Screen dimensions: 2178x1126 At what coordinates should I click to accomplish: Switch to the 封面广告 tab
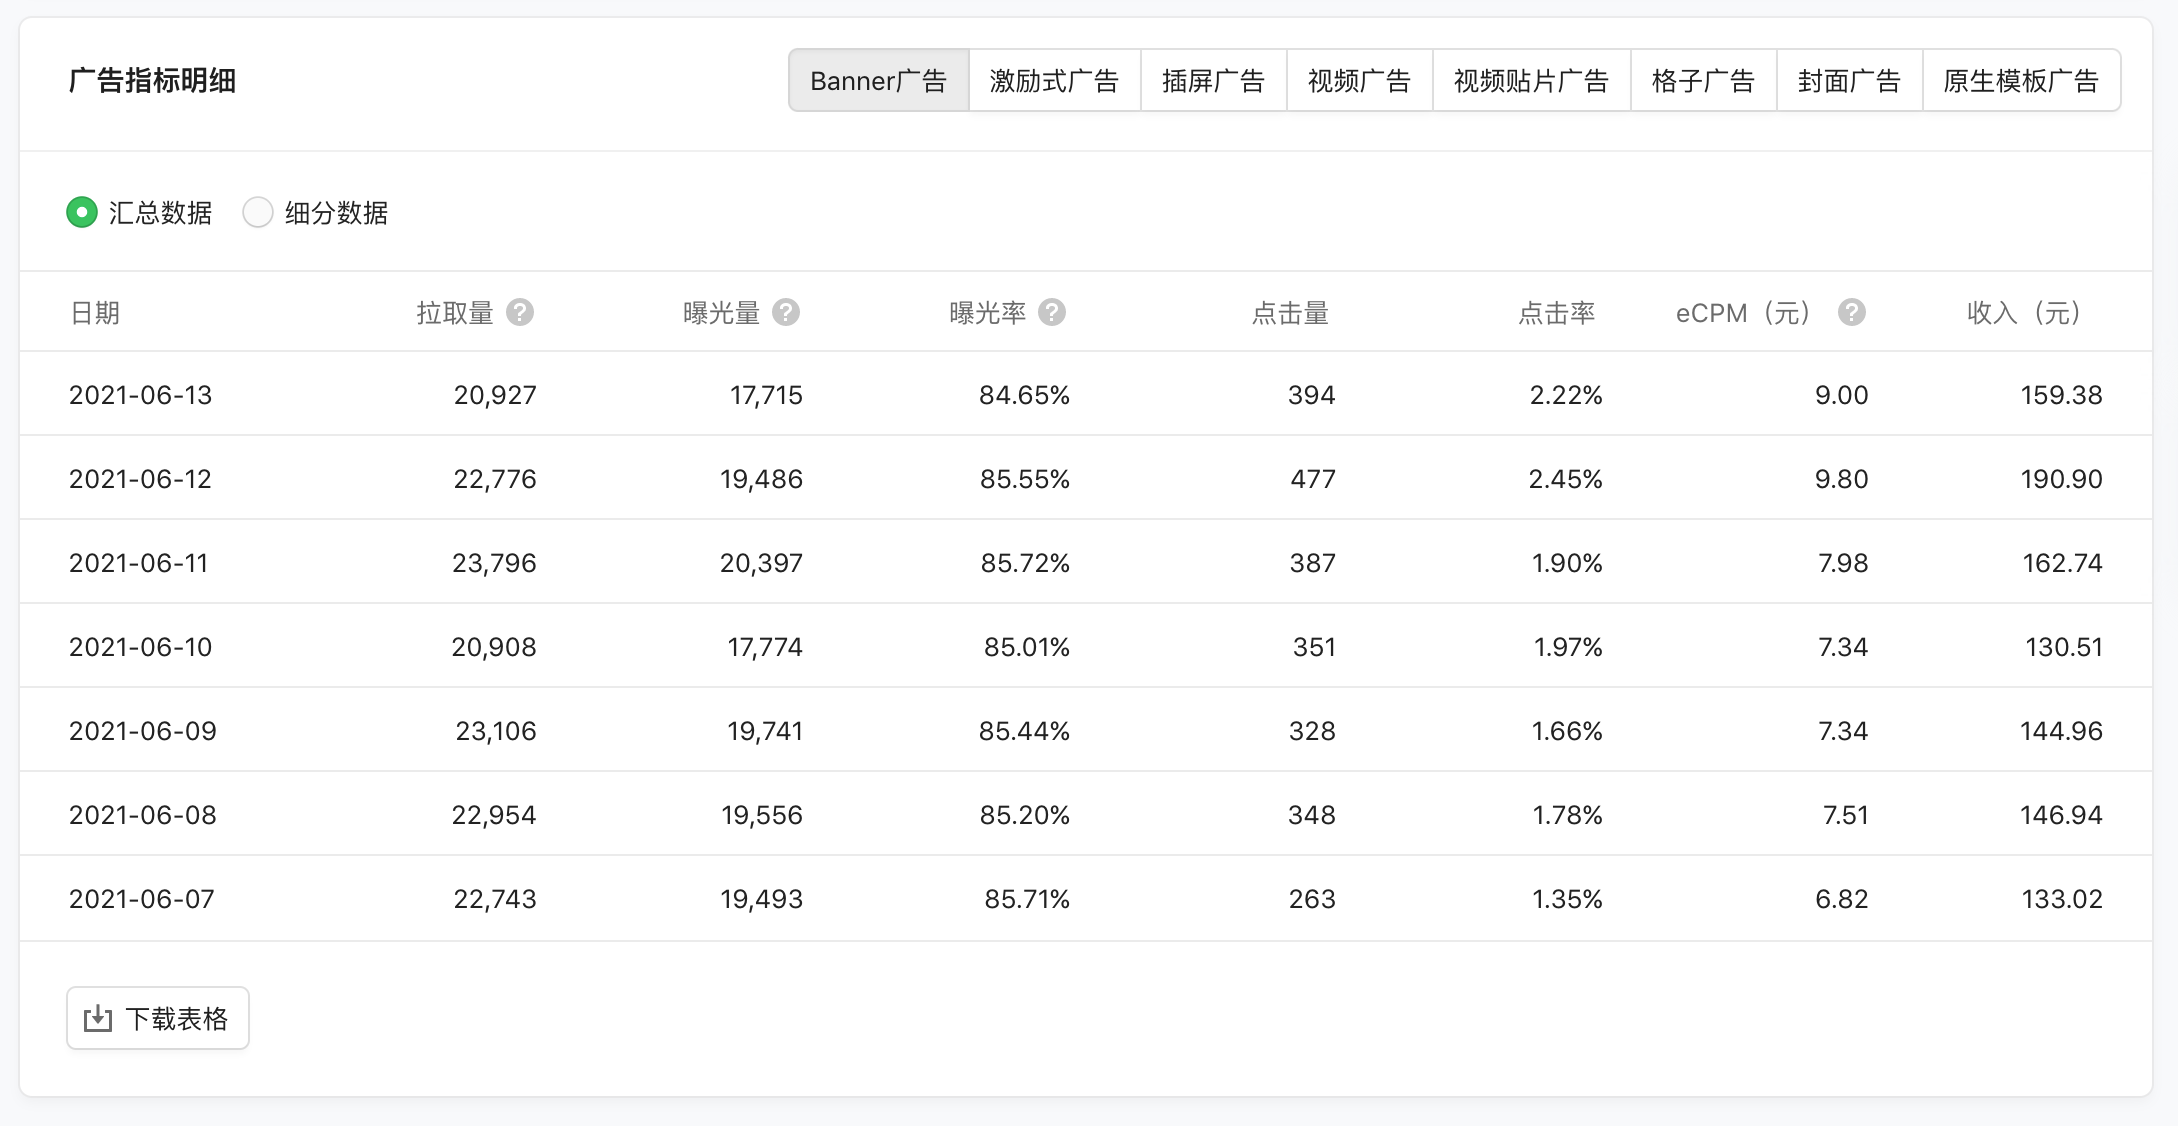click(x=1849, y=81)
